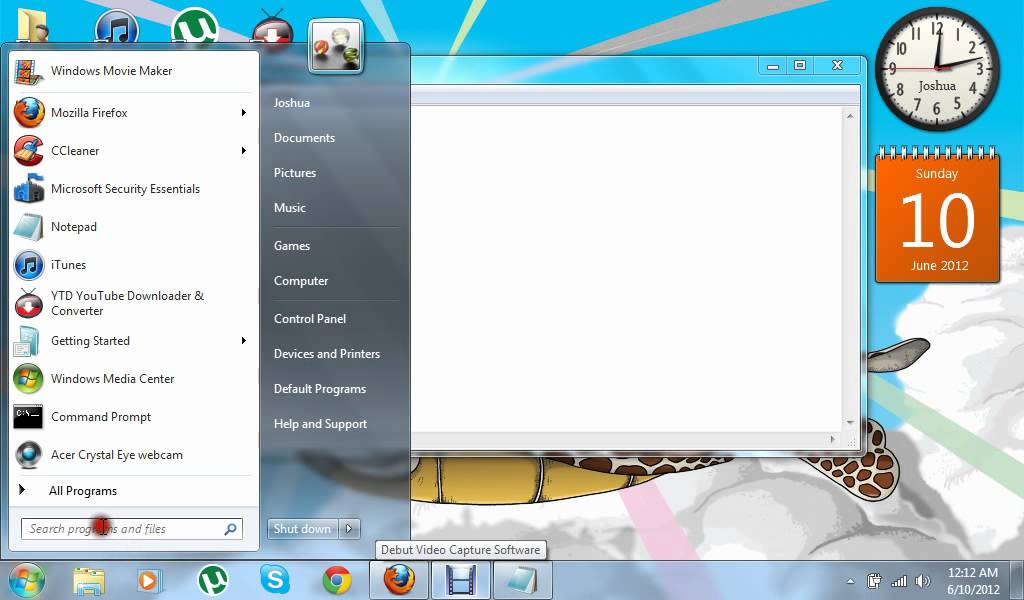The height and width of the screenshot is (600, 1024).
Task: Open Devices and Printers
Action: (327, 354)
